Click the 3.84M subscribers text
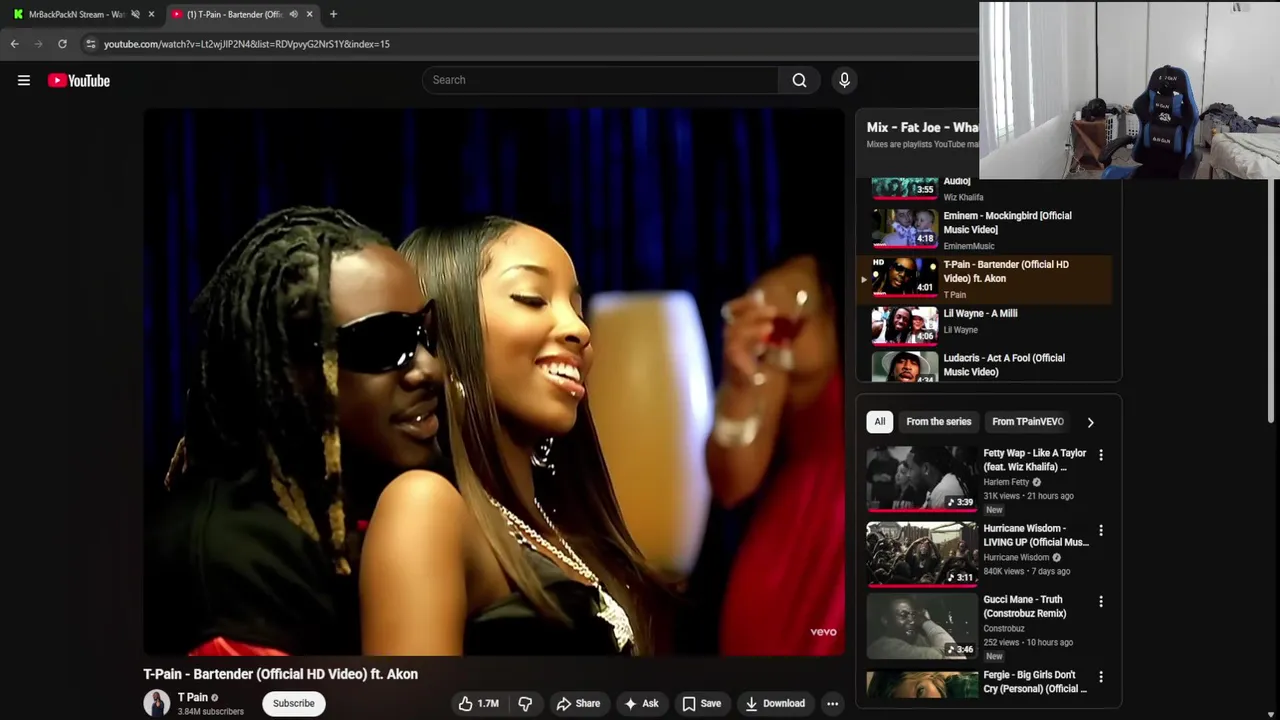 pyautogui.click(x=211, y=712)
